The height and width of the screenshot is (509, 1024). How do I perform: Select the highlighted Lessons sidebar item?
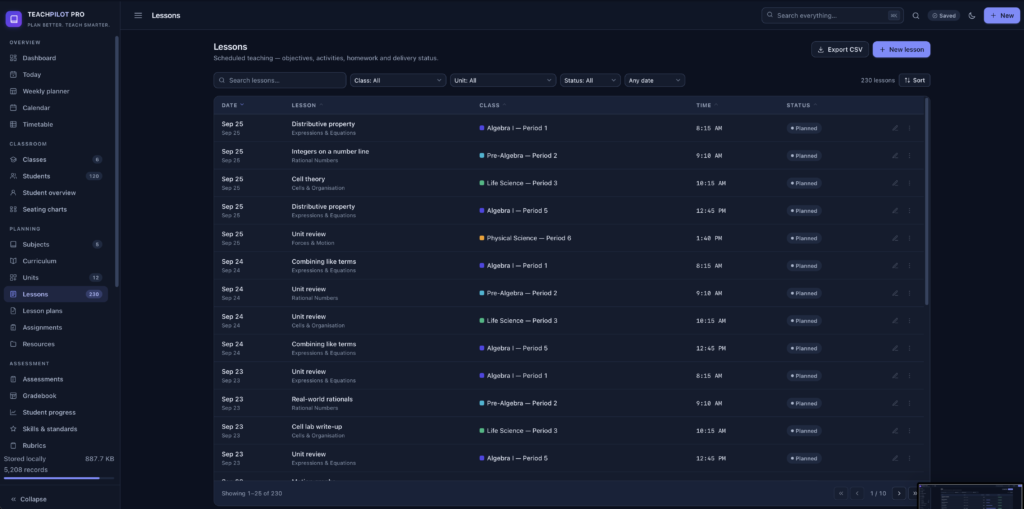tap(56, 294)
